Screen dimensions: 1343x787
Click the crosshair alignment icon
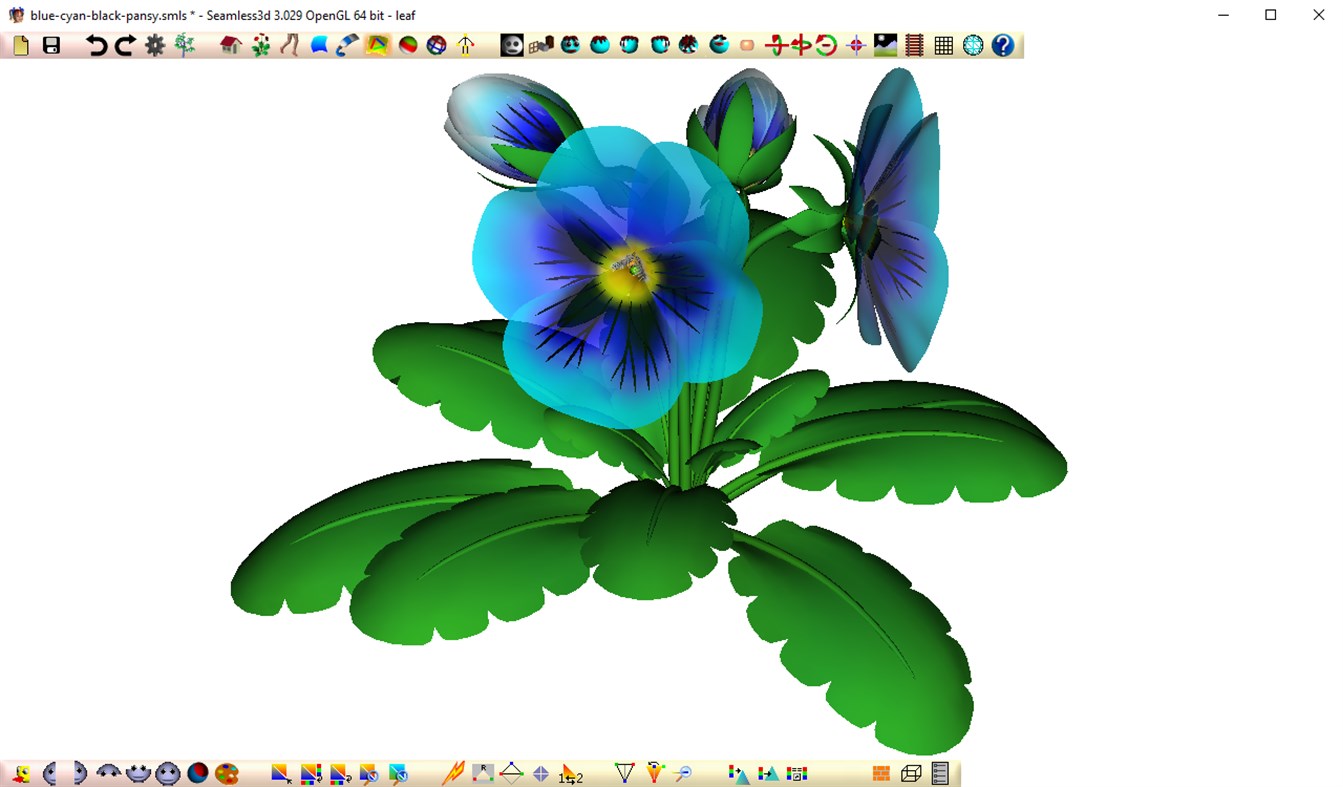tap(855, 44)
